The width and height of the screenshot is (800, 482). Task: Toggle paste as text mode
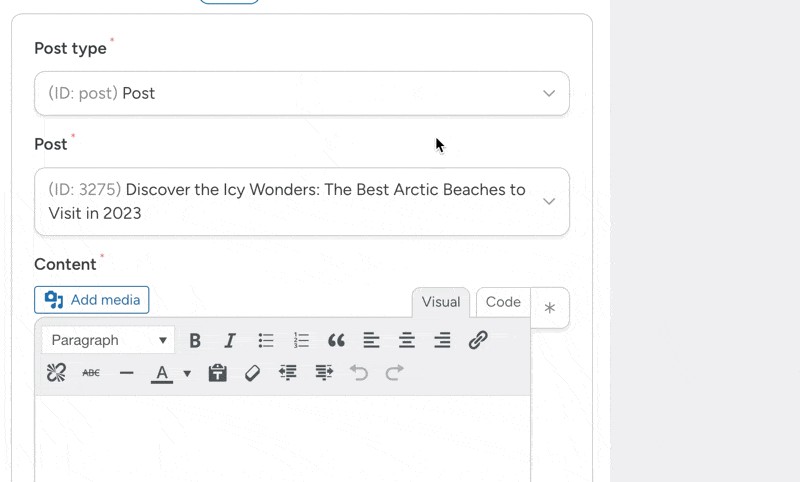217,373
